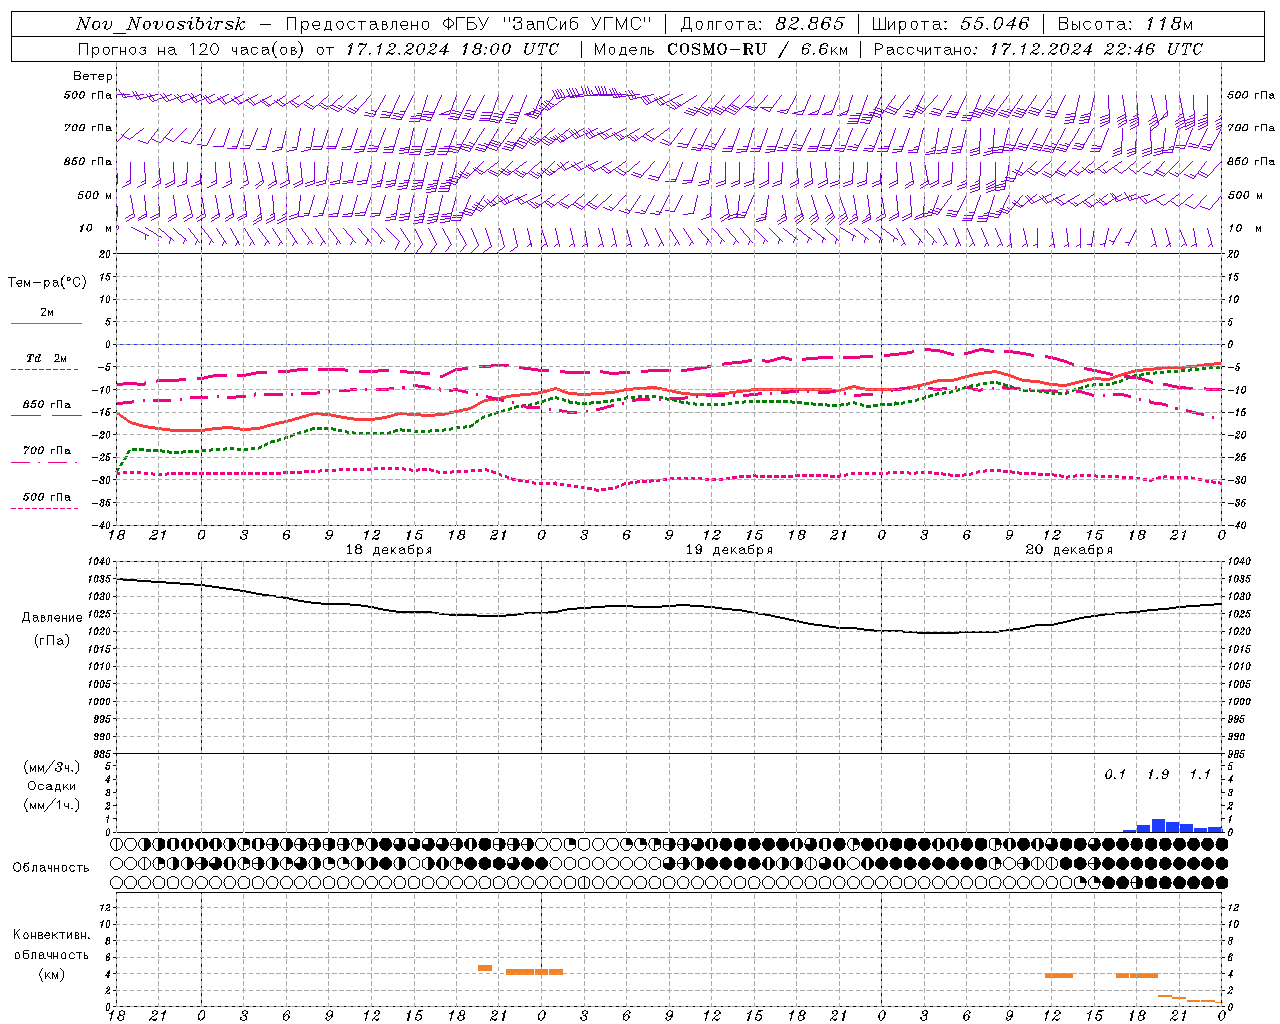The image size is (1280, 1024).
Task: Click "Рассчитано: 17.12.2024 22:46 UTC" text
Action: pyautogui.click(x=1038, y=49)
